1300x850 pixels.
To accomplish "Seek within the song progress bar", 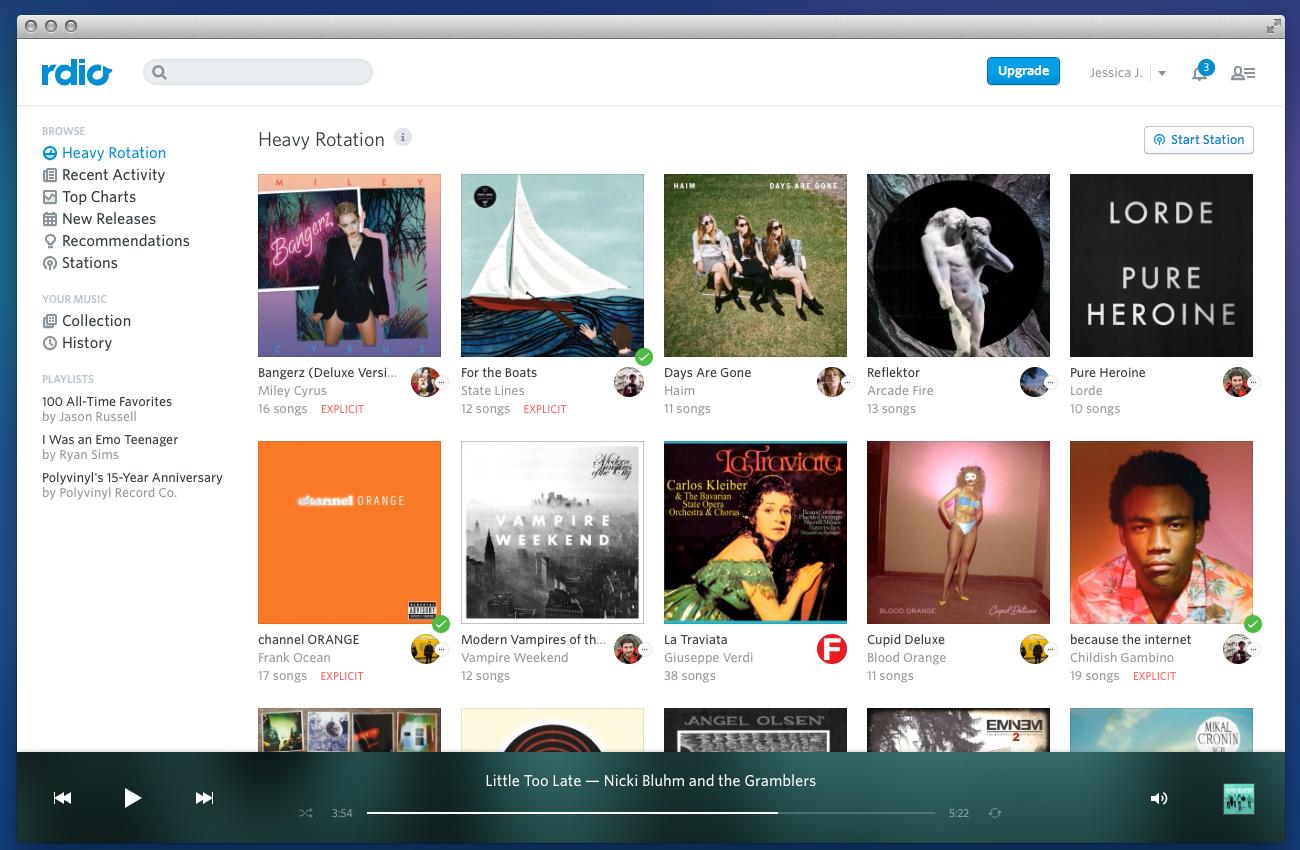I will click(x=651, y=813).
